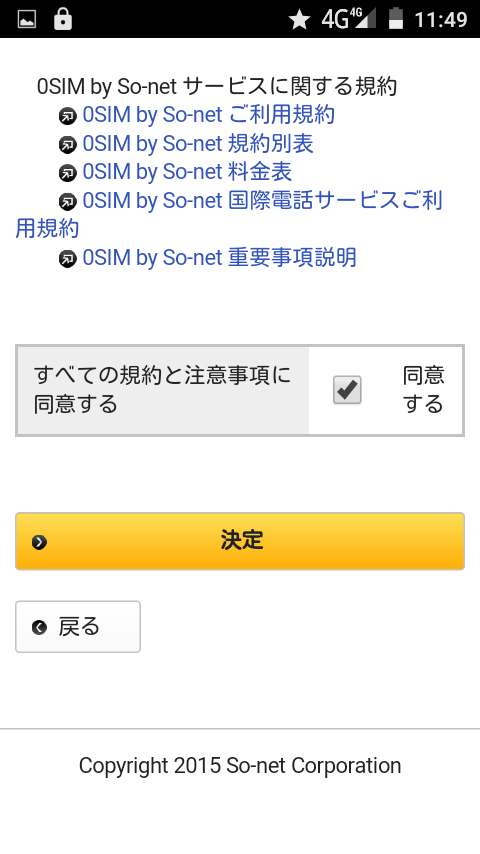Open the 0SIM by So-net 重要事項説明 link

tap(219, 258)
